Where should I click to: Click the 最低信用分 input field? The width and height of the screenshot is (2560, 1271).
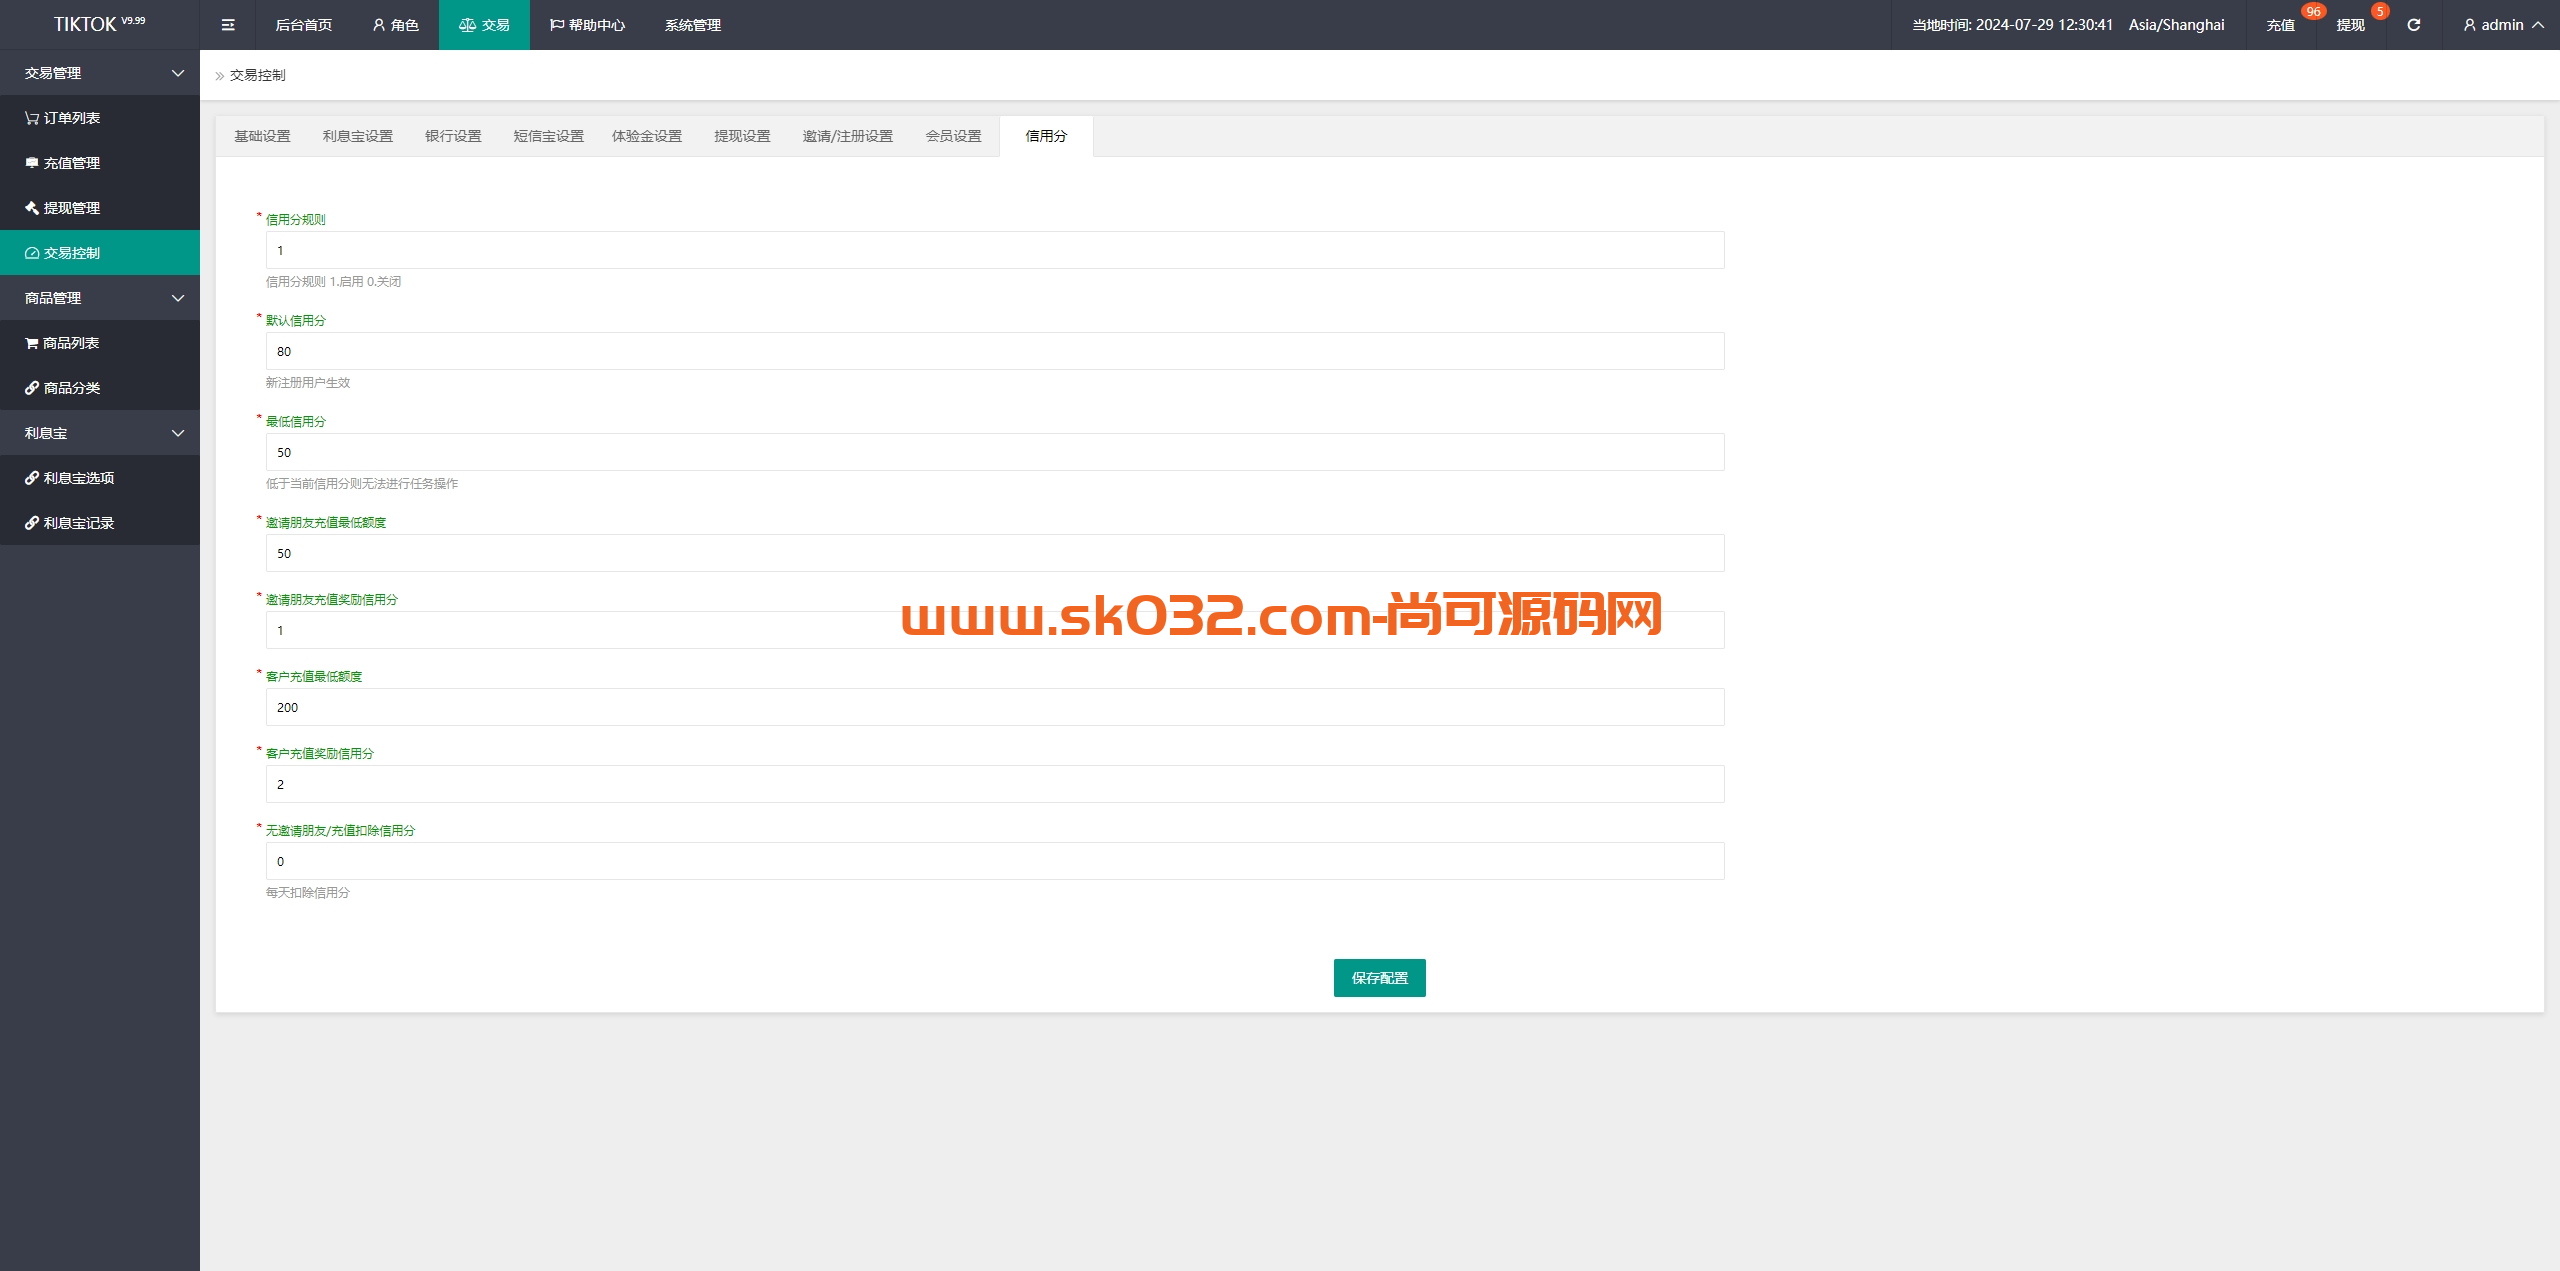click(995, 452)
